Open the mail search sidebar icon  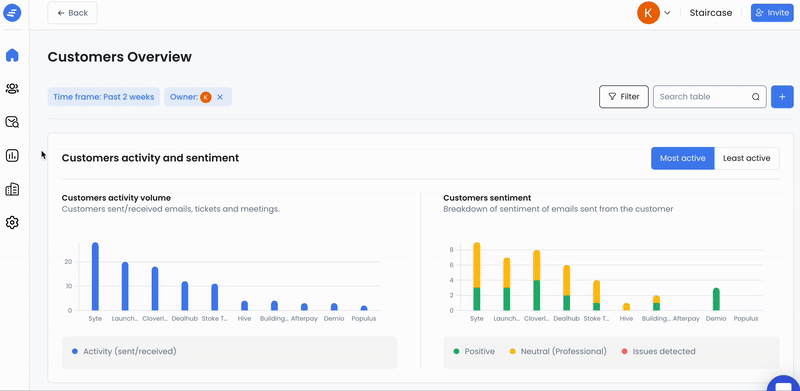[12, 122]
